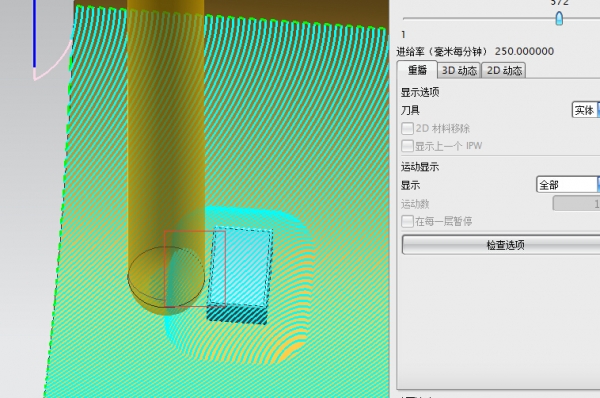Click the green dashed top edge of the part

[x=230, y=17]
